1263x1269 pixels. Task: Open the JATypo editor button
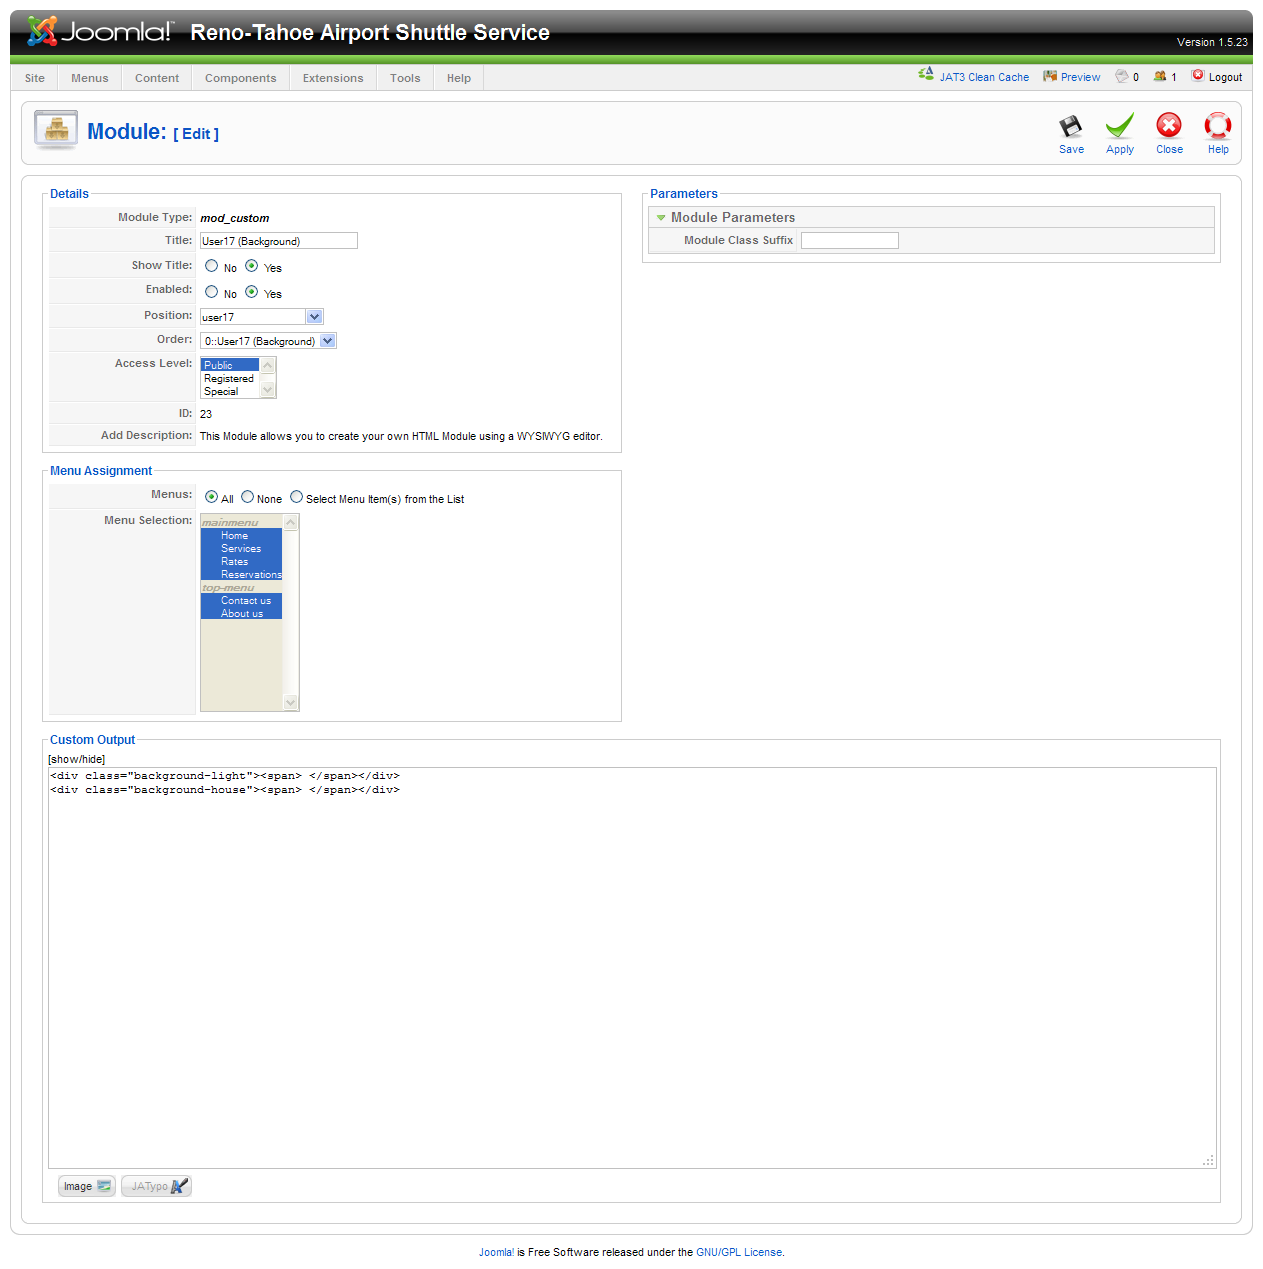(155, 1186)
